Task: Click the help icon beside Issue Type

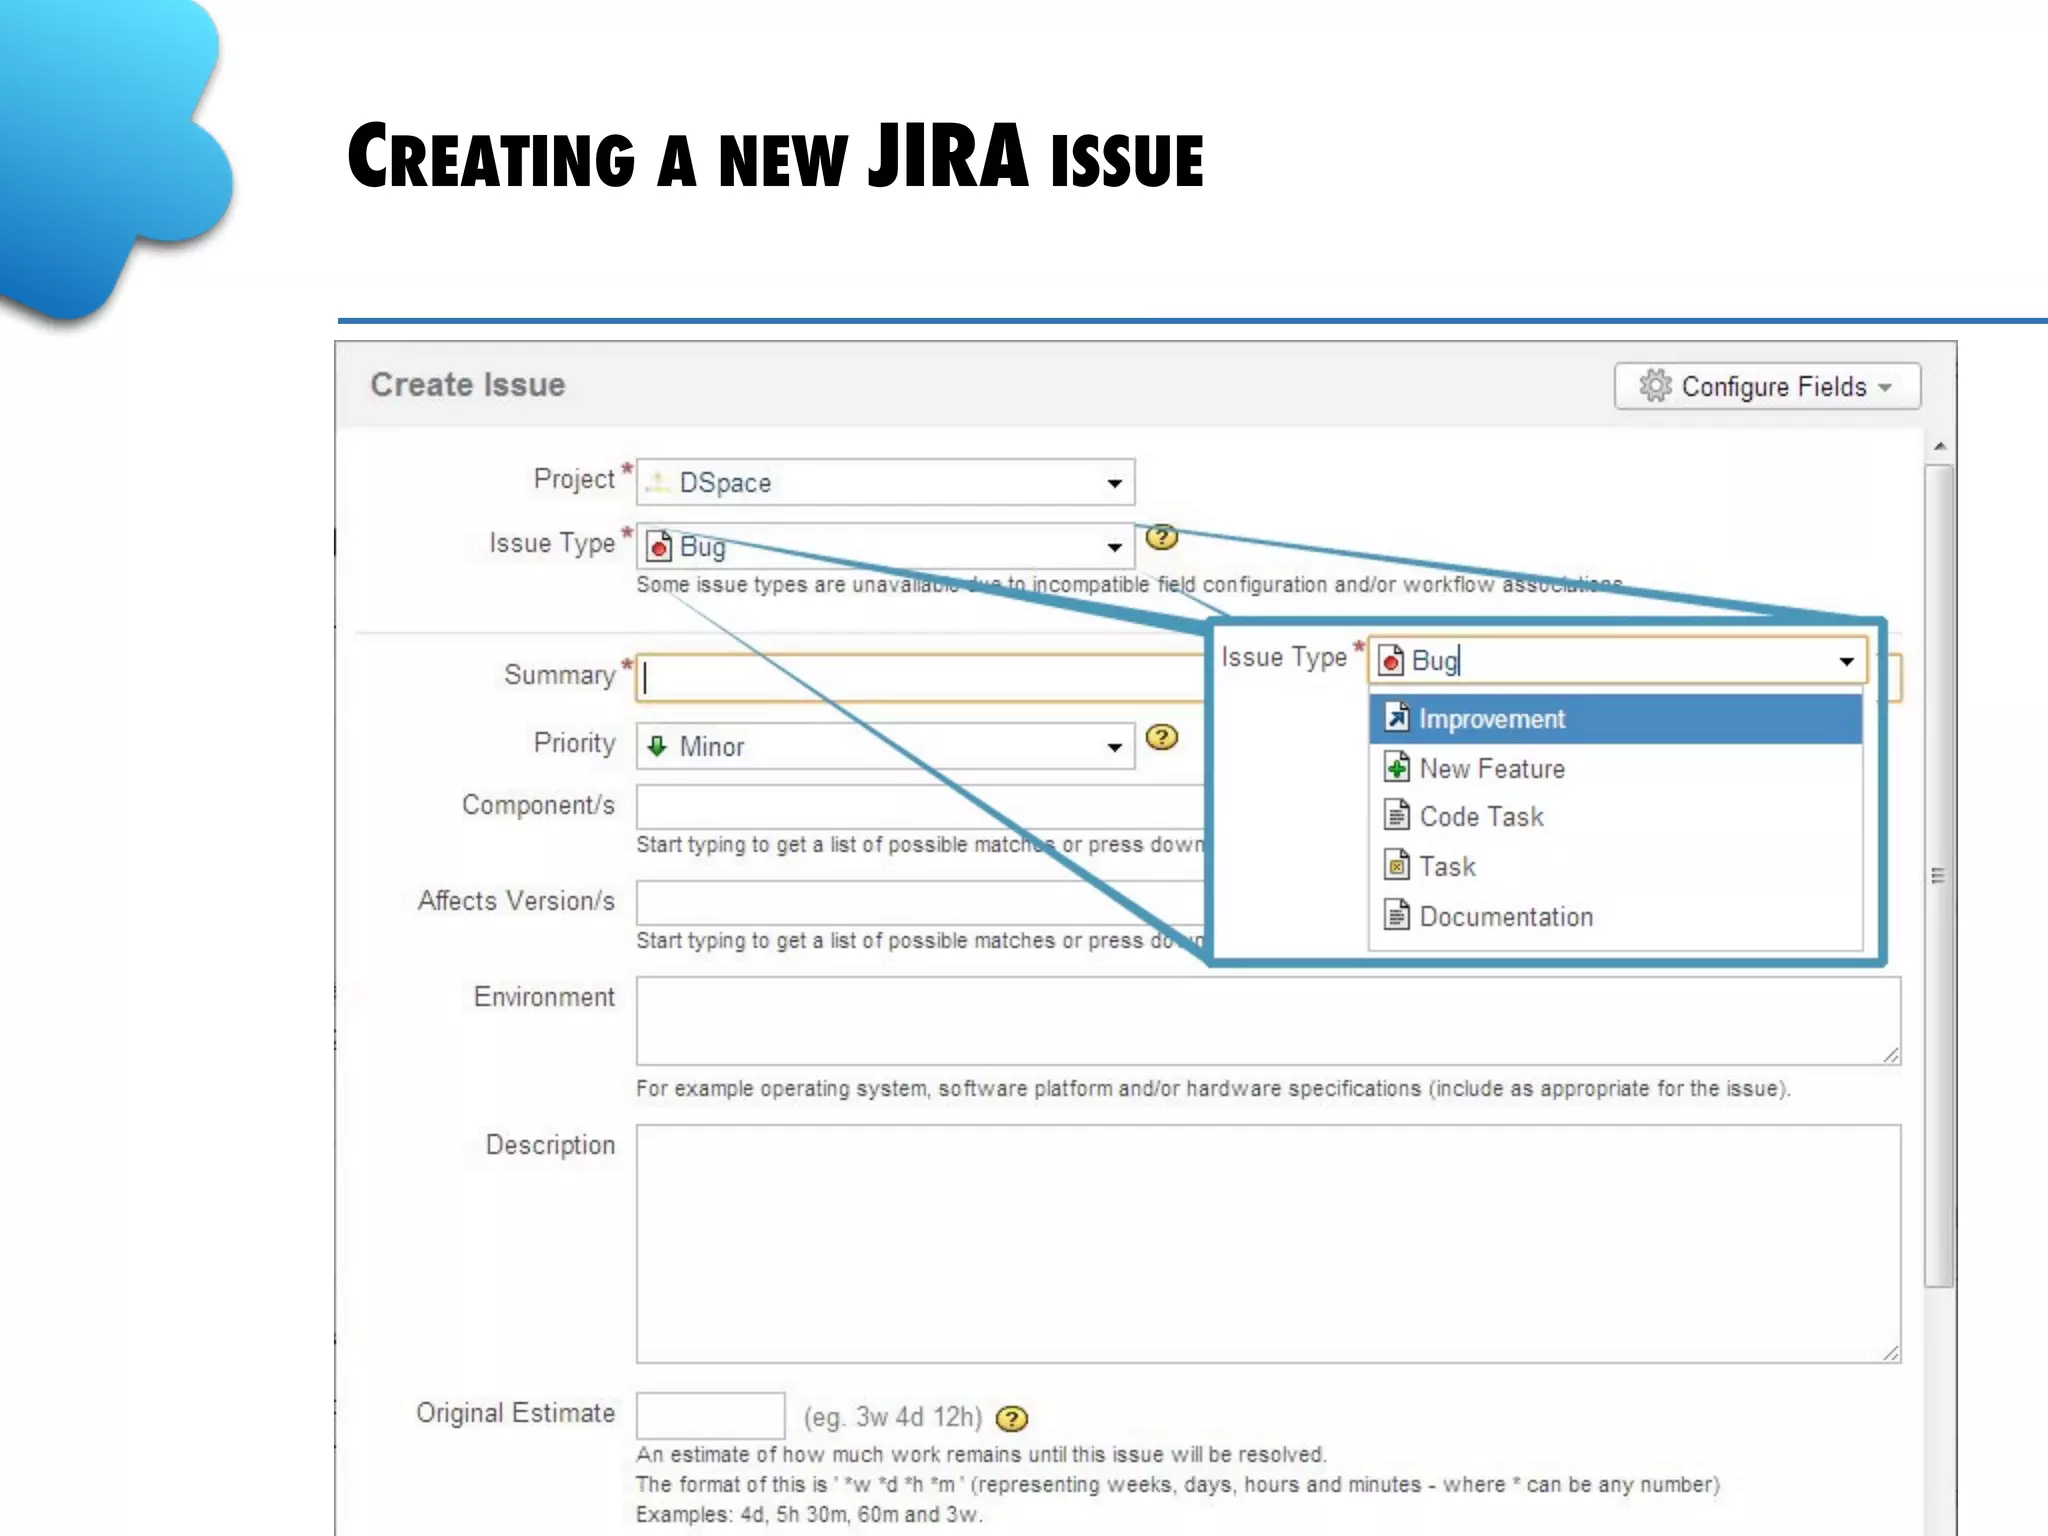Action: 1161,537
